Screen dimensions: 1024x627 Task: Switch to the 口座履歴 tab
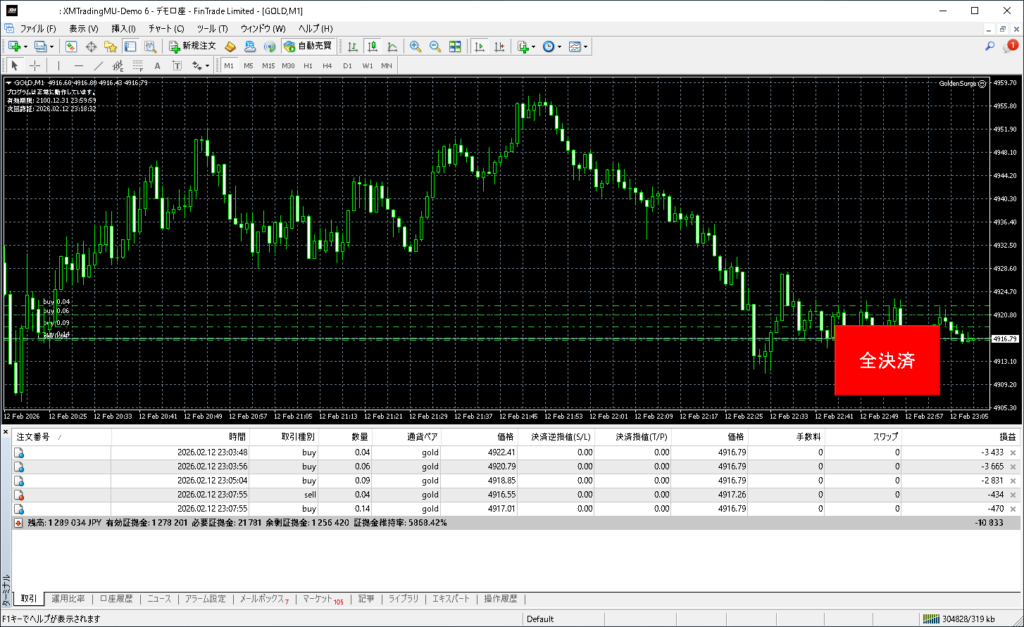click(x=116, y=599)
